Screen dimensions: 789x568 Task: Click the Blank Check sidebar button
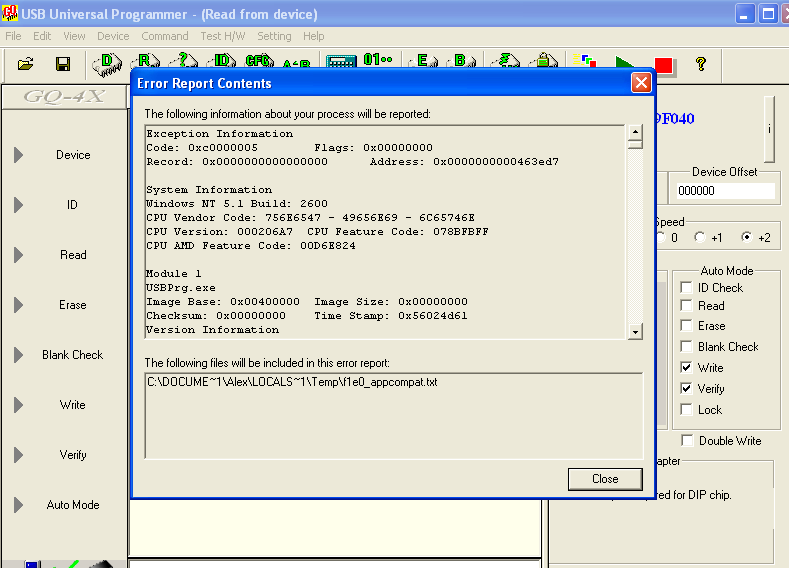click(72, 355)
